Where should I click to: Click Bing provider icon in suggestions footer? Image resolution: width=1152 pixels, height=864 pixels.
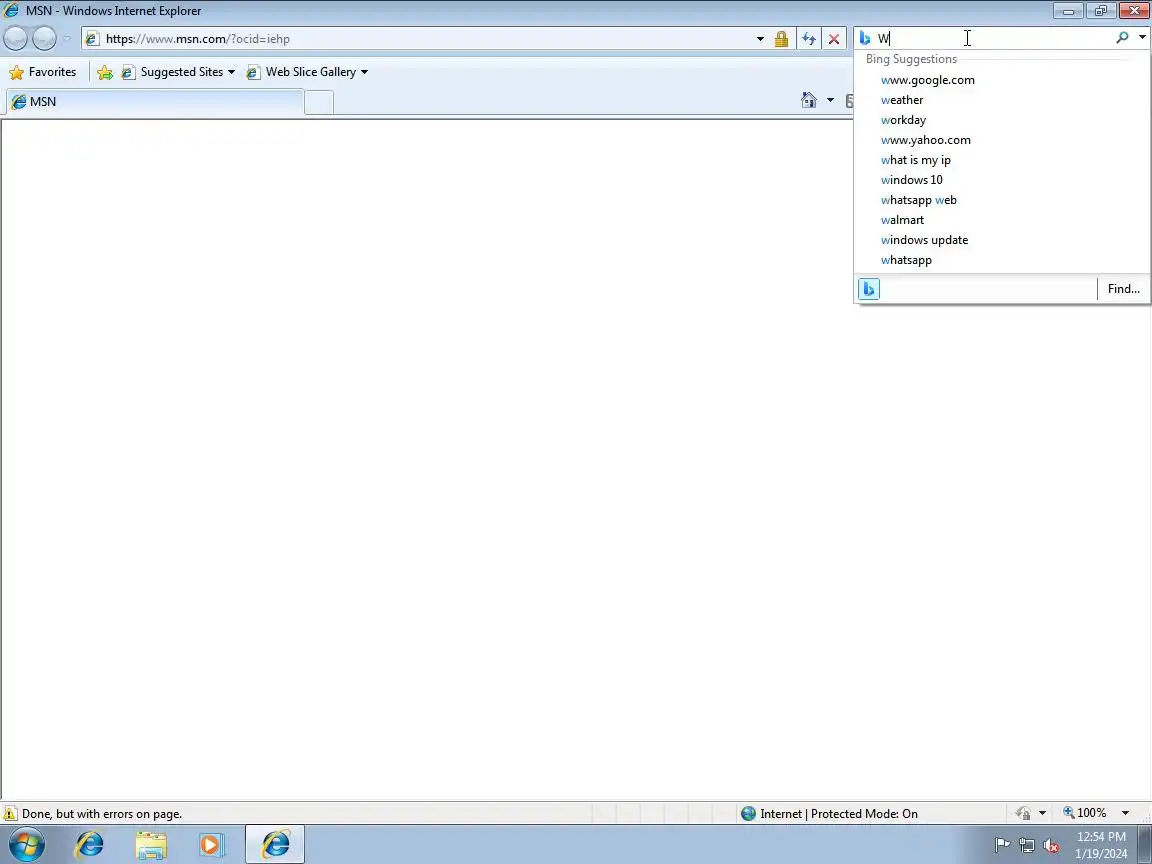tap(868, 289)
